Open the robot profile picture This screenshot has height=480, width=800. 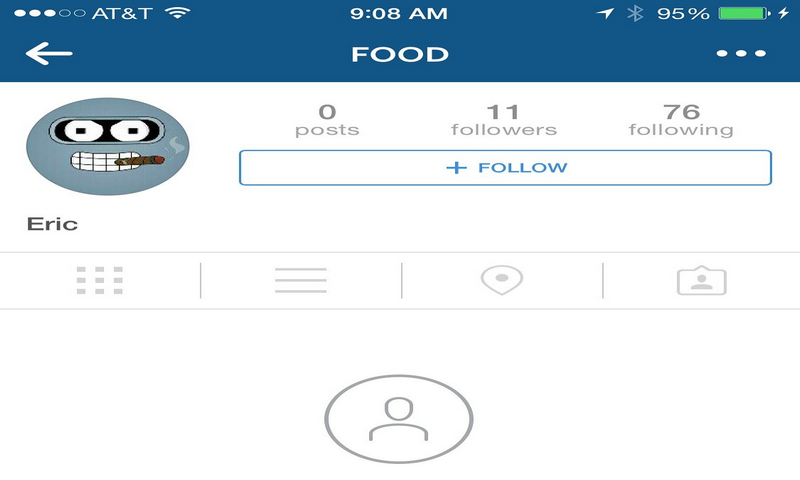(x=108, y=146)
